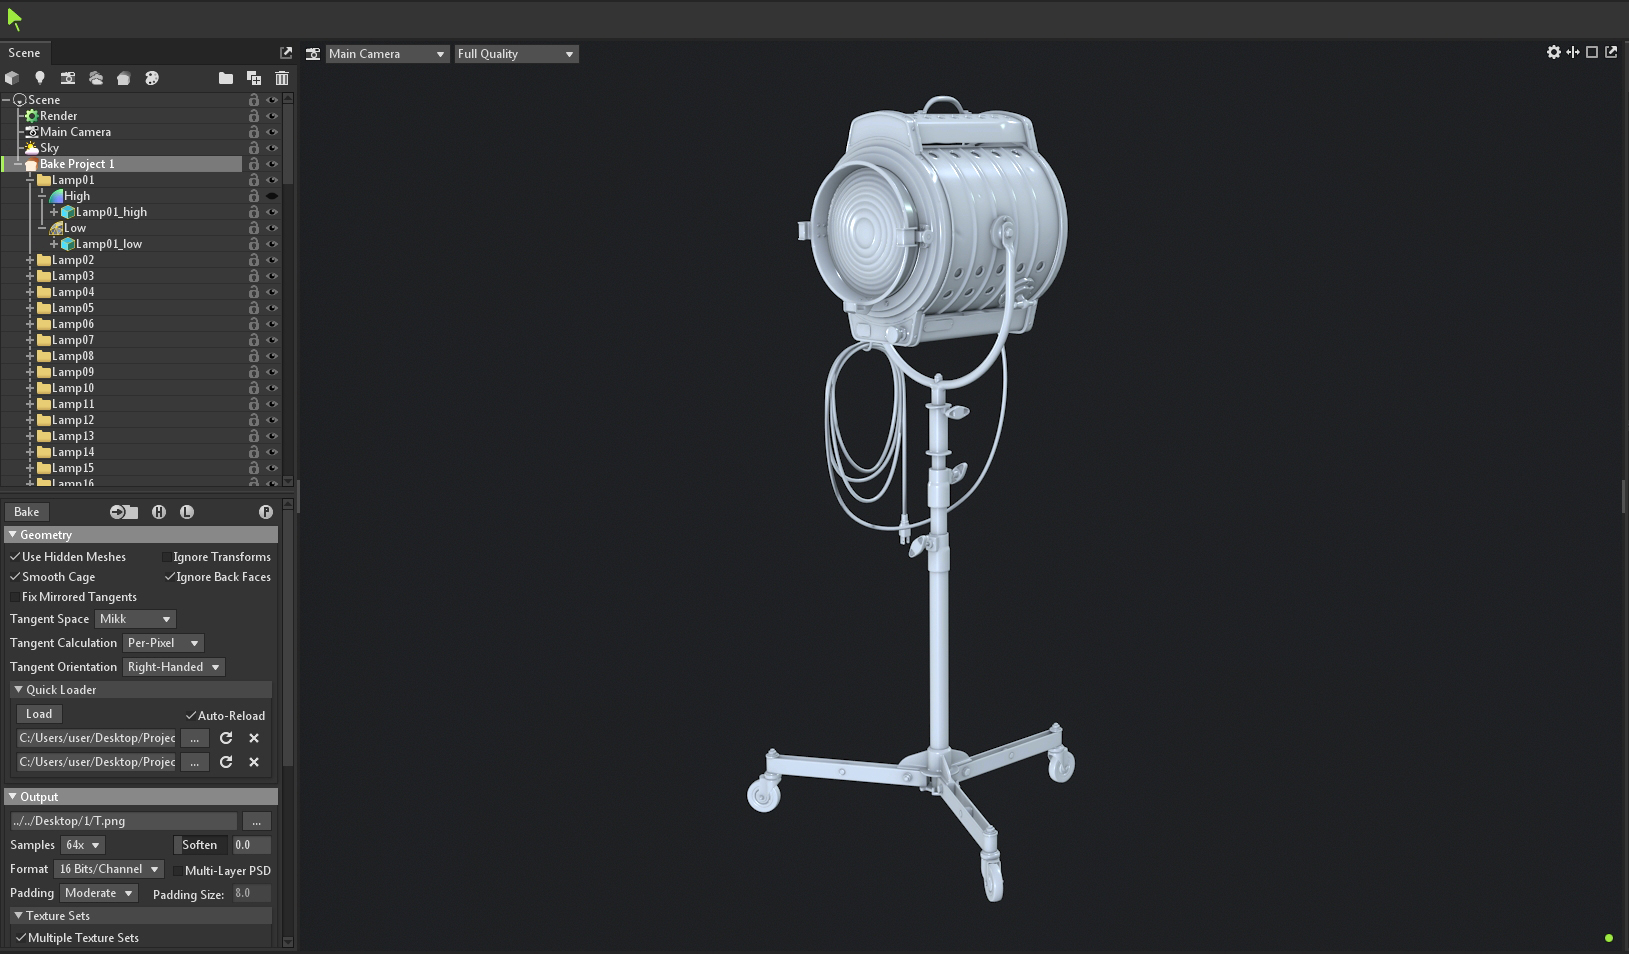Uncheck Use Hidden Meshes
Viewport: 1629px width, 954px height.
tap(15, 557)
